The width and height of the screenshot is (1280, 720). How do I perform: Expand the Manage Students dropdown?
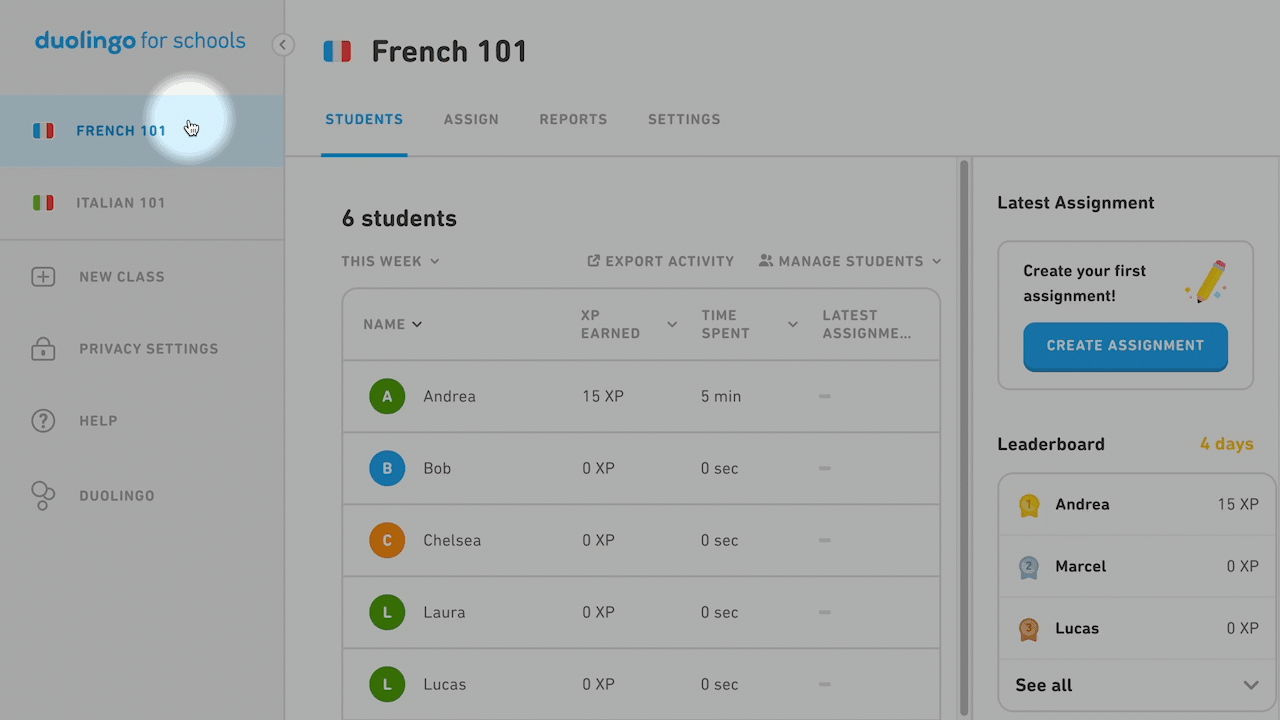pyautogui.click(x=850, y=261)
